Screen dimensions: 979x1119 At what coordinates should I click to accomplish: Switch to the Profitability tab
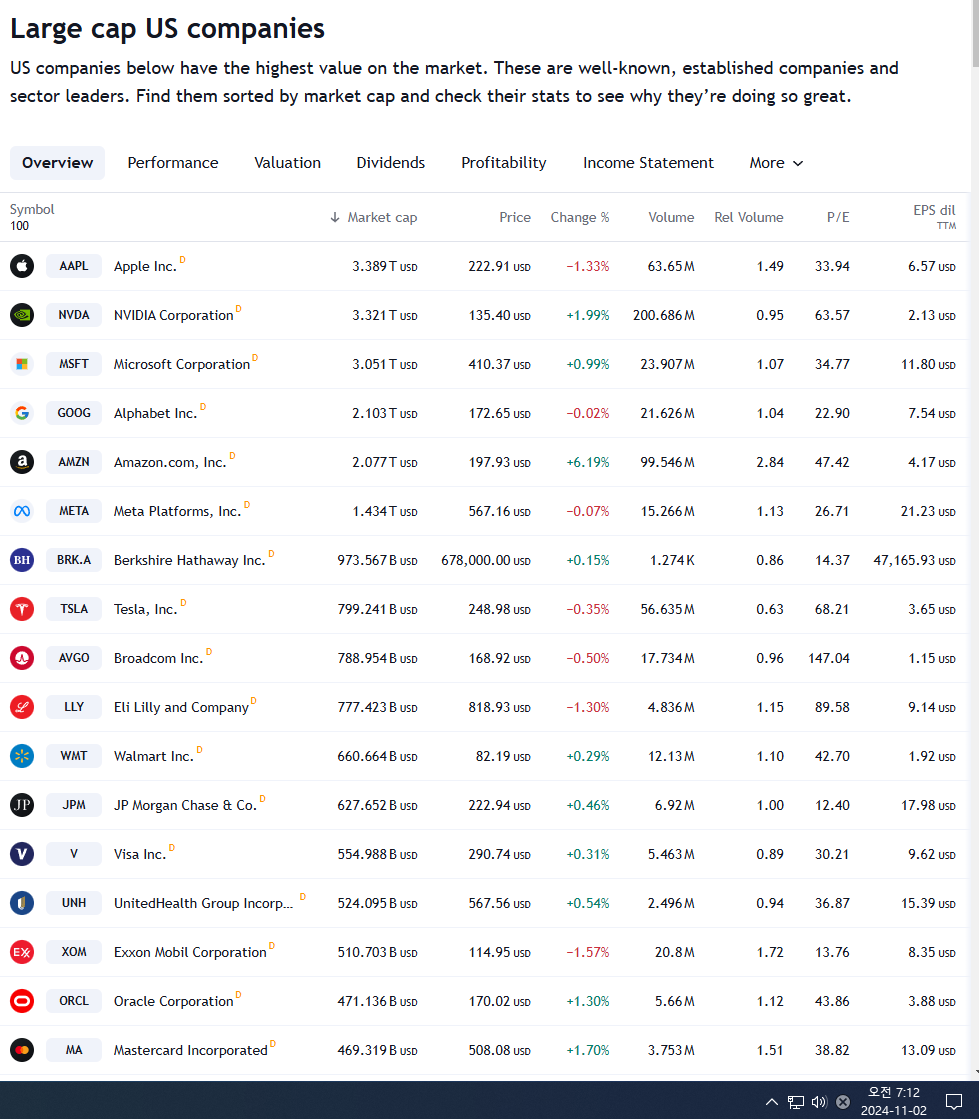point(504,163)
